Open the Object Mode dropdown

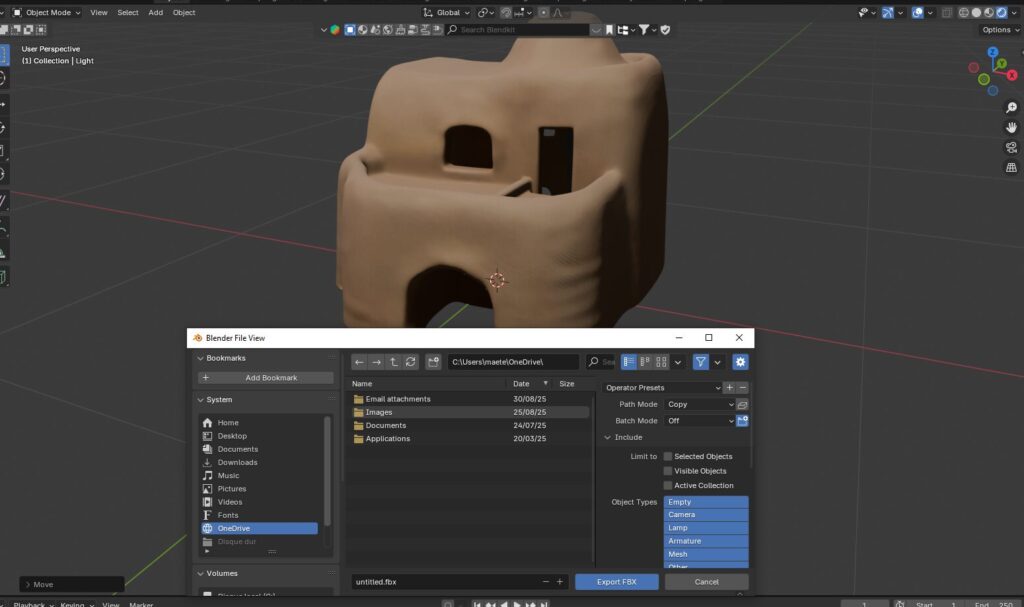tap(46, 12)
